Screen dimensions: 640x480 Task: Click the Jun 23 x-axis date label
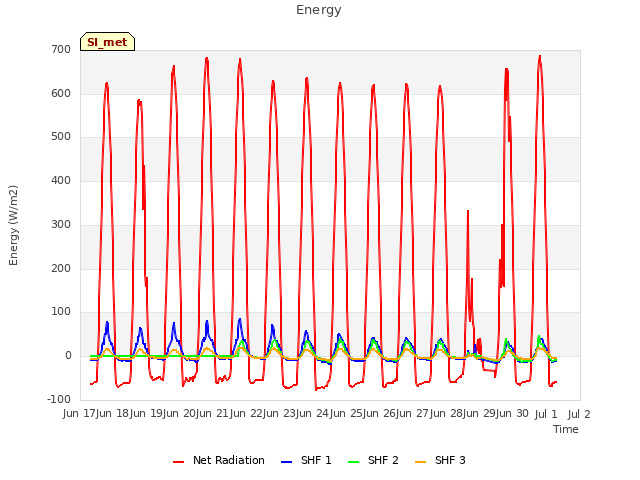click(x=281, y=414)
